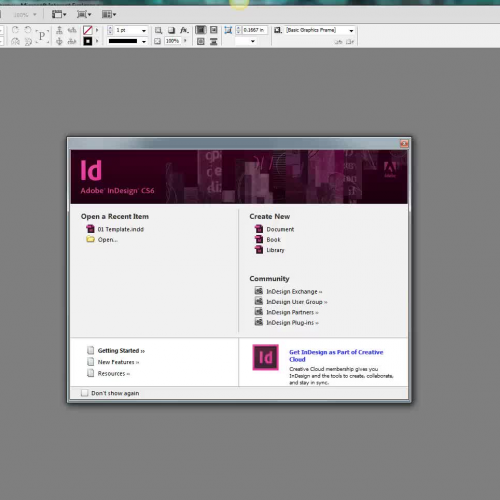
Task: Open the View Options dropdown in the application bar
Action: pos(59,14)
